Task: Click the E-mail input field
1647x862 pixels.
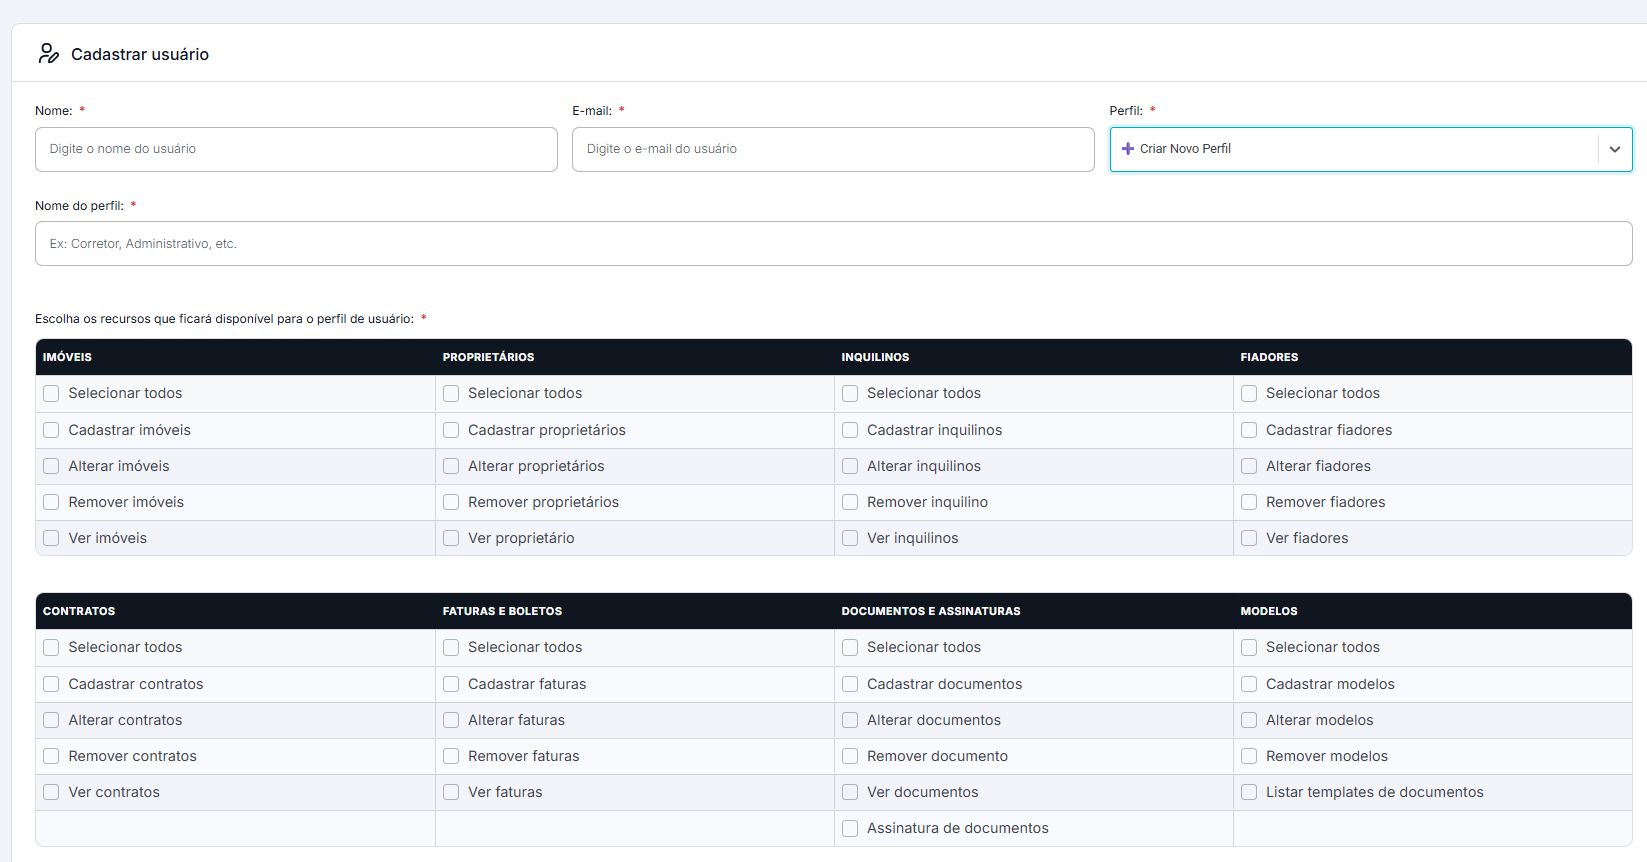Action: (833, 149)
